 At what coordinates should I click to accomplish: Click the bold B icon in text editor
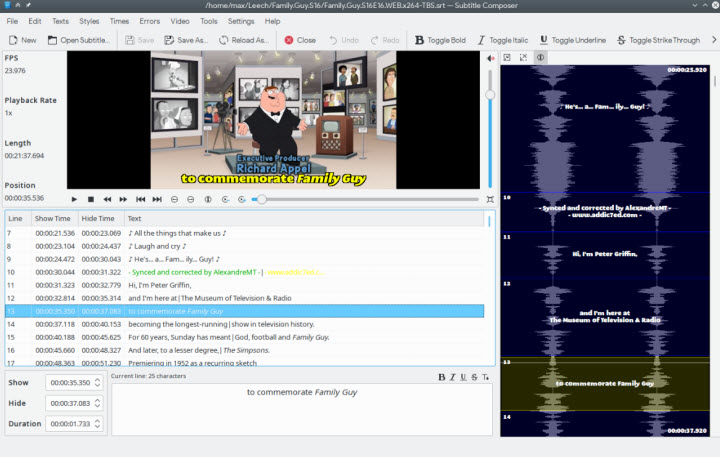(442, 377)
